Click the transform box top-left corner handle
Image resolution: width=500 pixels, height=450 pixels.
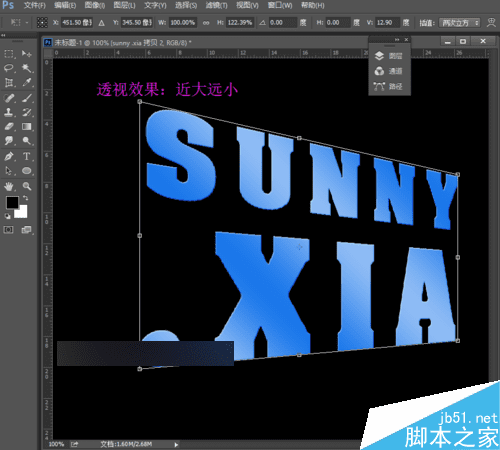(140, 102)
